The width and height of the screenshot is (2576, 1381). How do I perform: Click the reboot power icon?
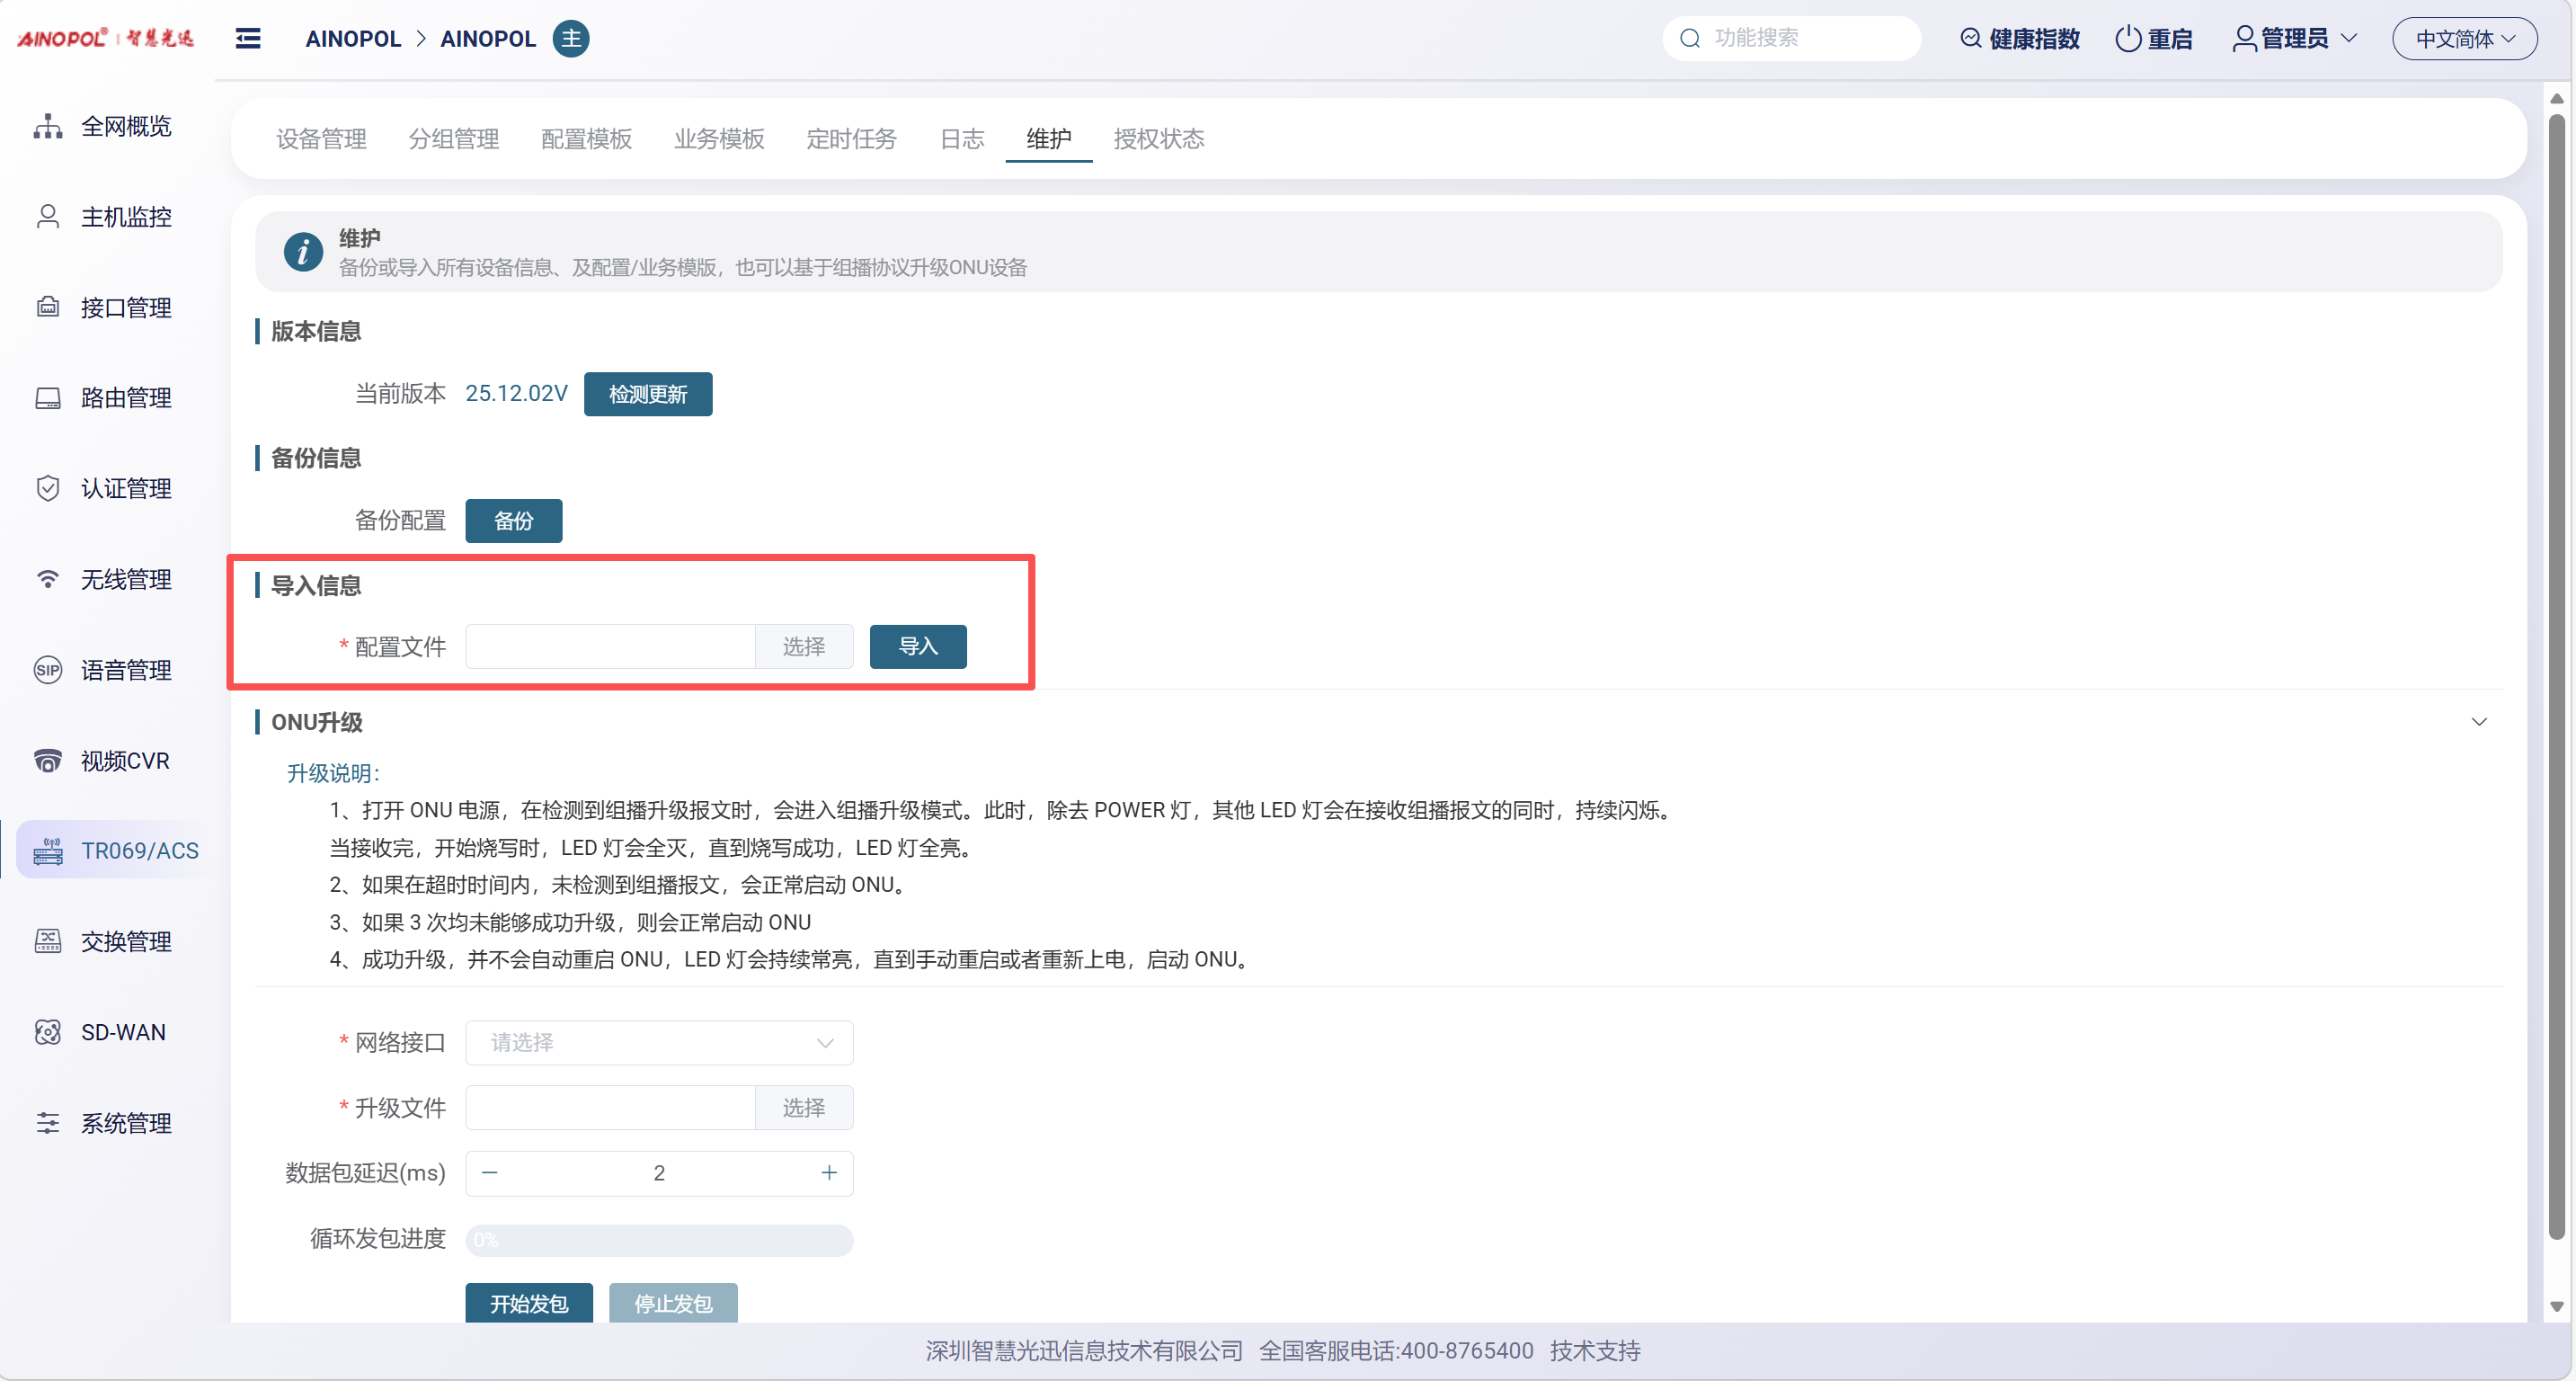pos(2127,38)
